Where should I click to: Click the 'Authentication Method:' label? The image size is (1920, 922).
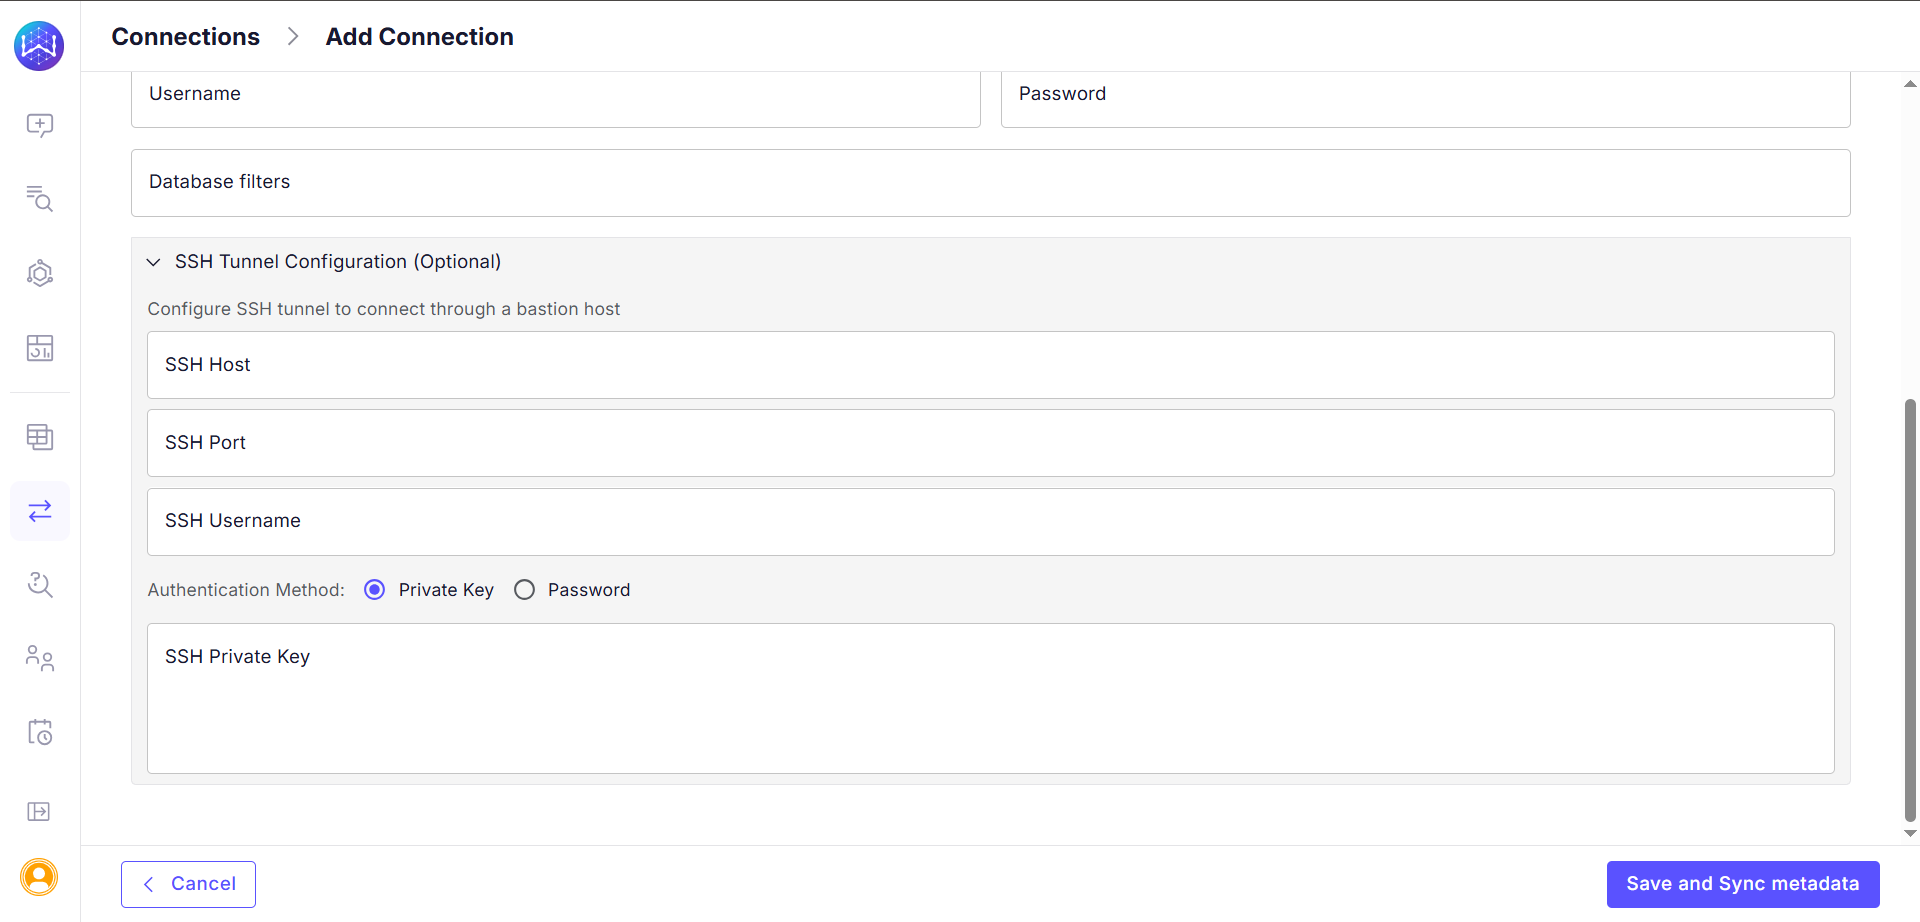point(246,590)
